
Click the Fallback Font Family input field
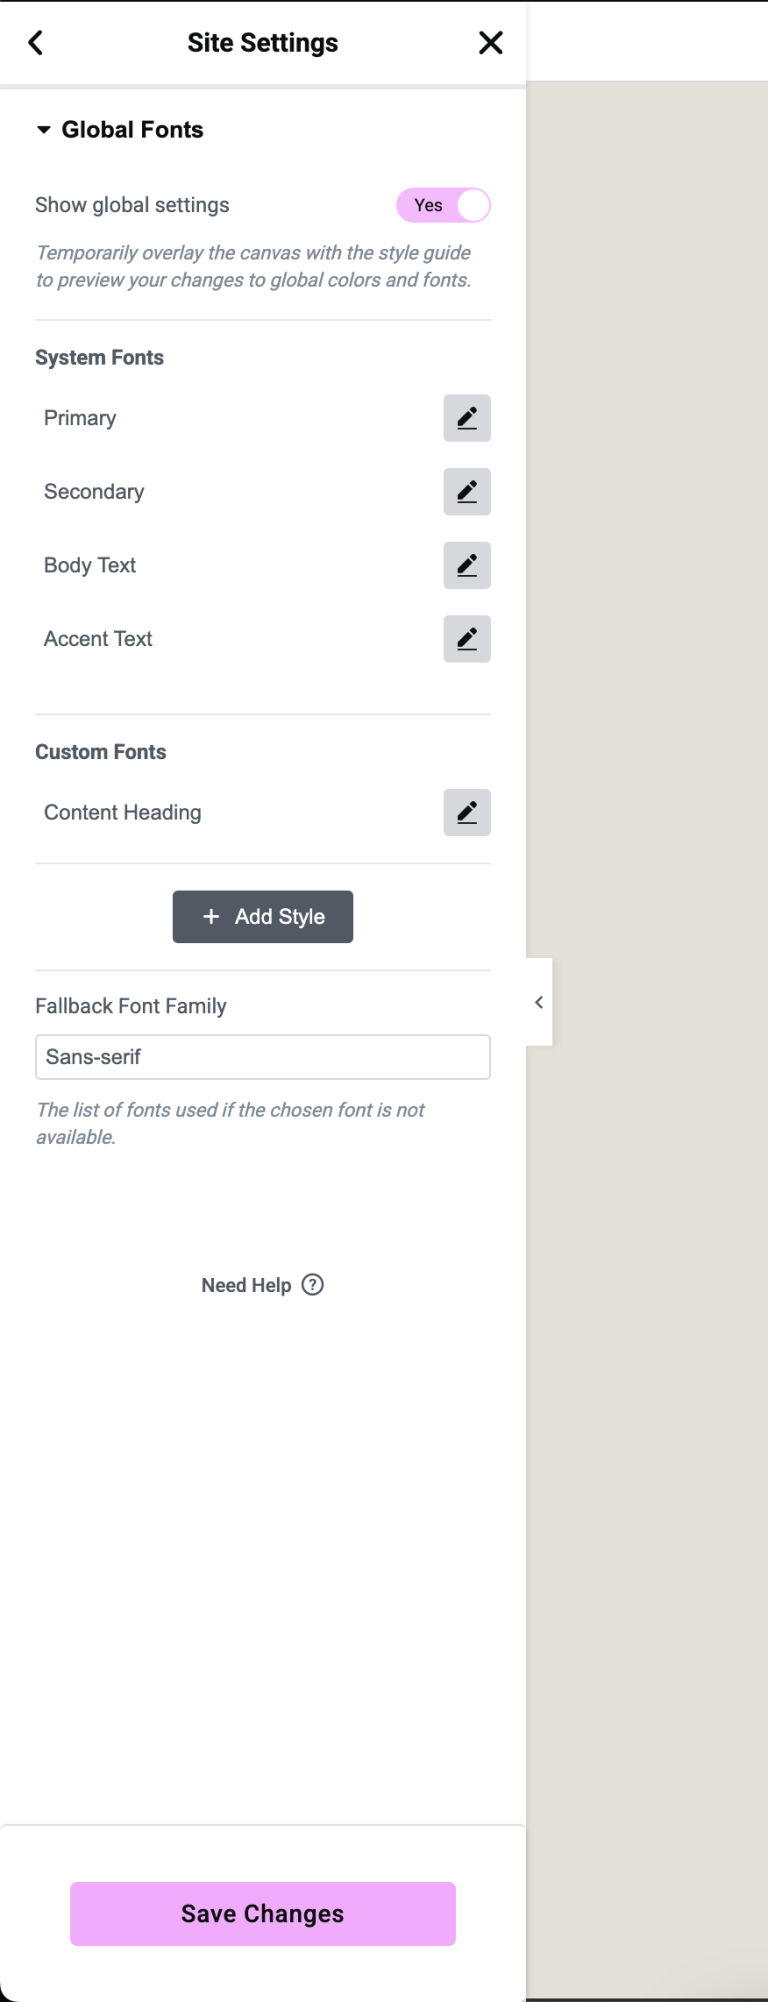[263, 1057]
